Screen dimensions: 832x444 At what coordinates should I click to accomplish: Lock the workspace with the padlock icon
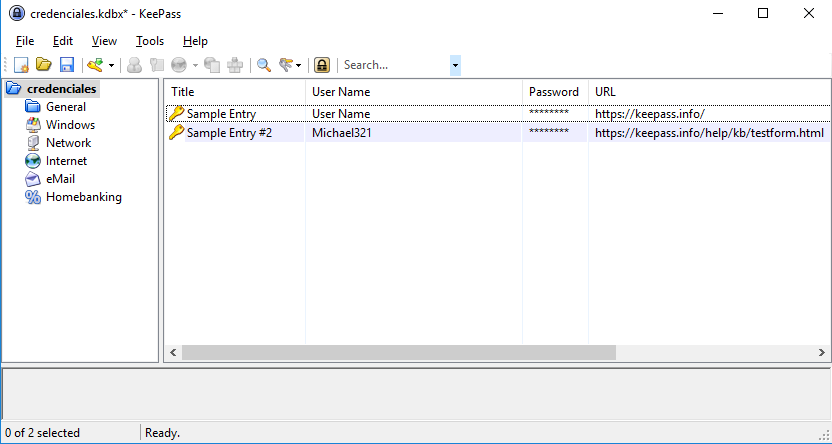322,65
